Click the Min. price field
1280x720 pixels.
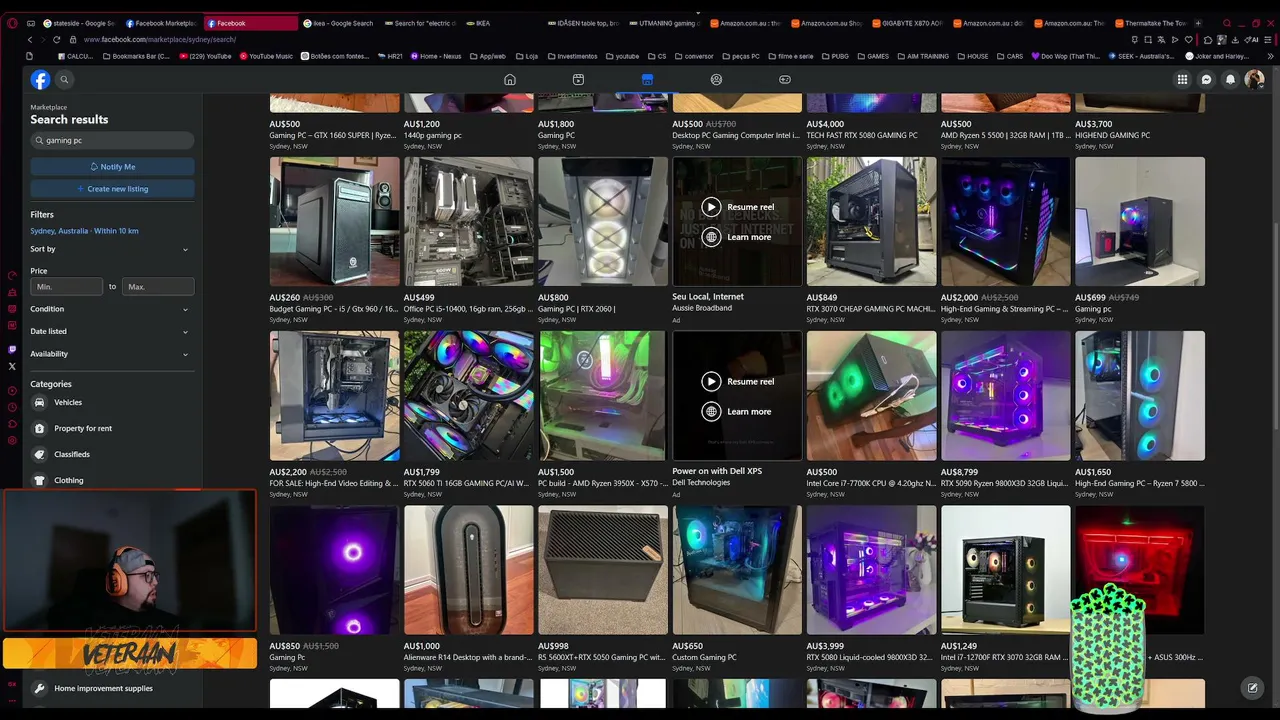click(67, 287)
